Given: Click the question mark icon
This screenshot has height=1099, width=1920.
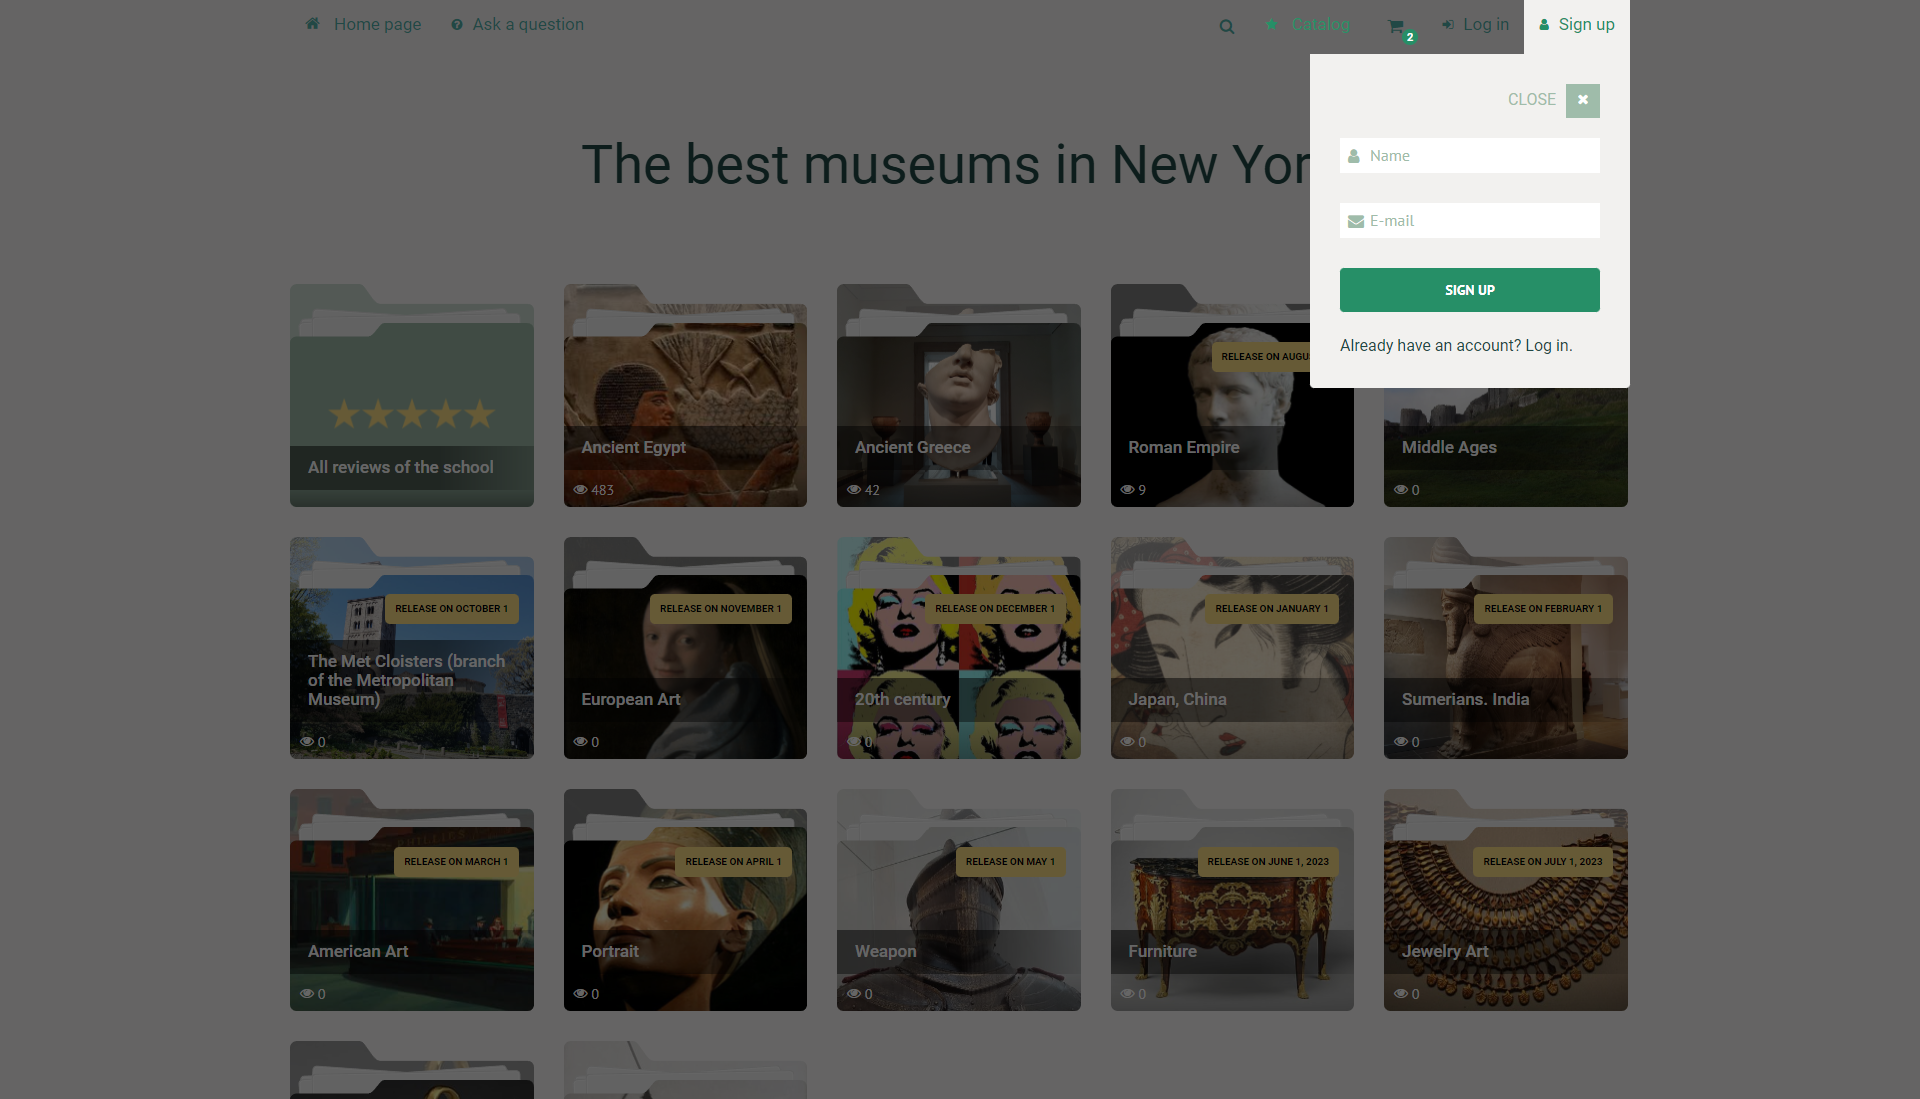Looking at the screenshot, I should pyautogui.click(x=457, y=25).
